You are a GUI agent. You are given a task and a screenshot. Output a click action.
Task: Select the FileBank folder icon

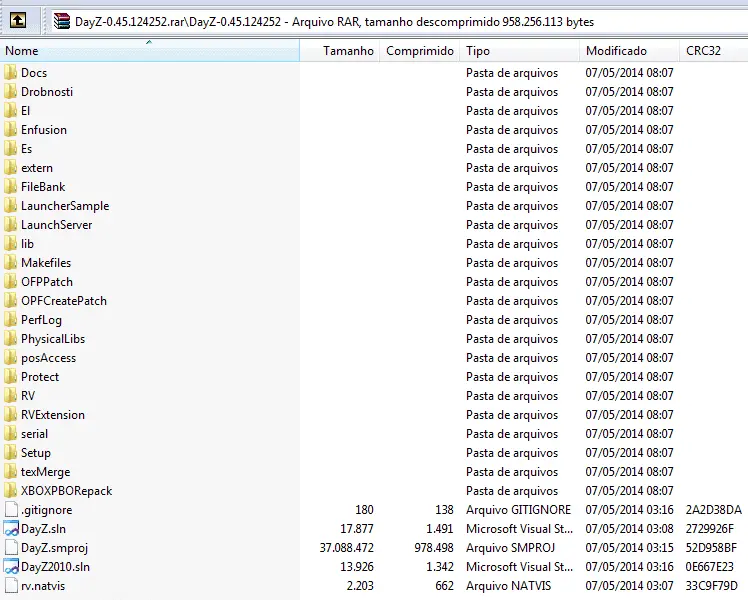click(x=10, y=187)
